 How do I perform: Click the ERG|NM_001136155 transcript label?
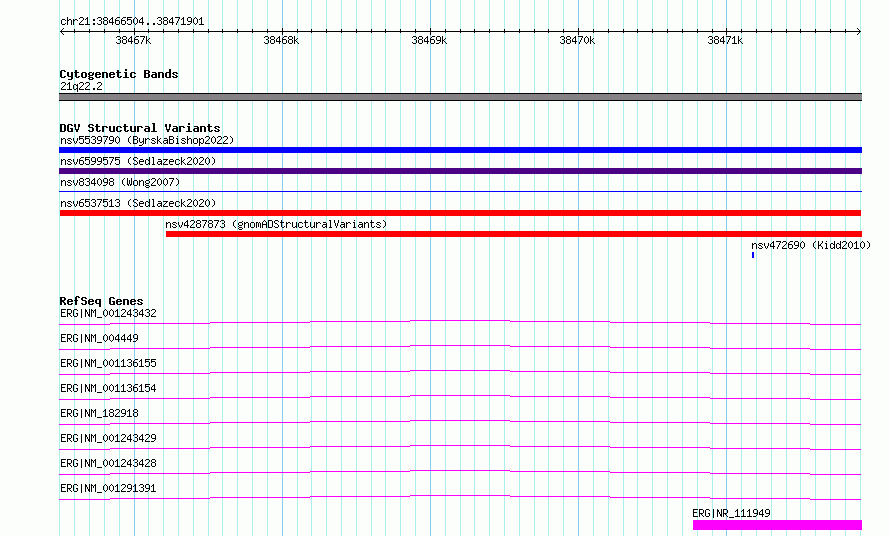click(108, 363)
